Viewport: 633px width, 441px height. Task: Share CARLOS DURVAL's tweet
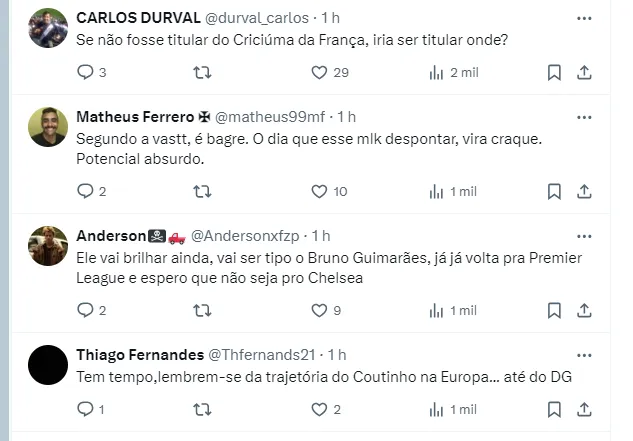[585, 72]
